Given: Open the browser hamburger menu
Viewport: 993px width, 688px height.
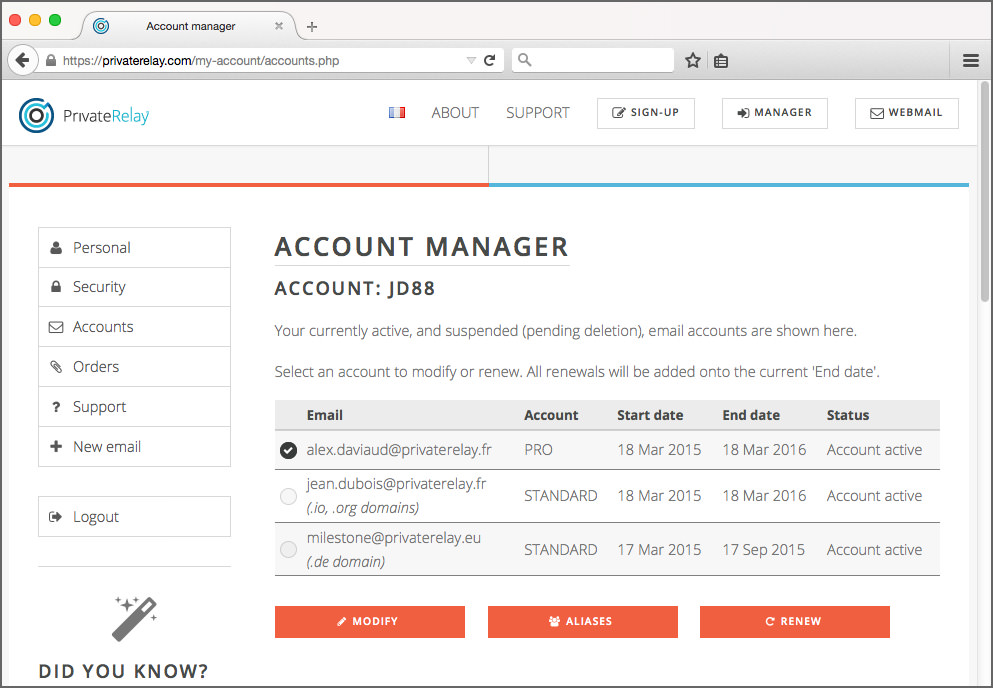Looking at the screenshot, I should click(x=971, y=61).
